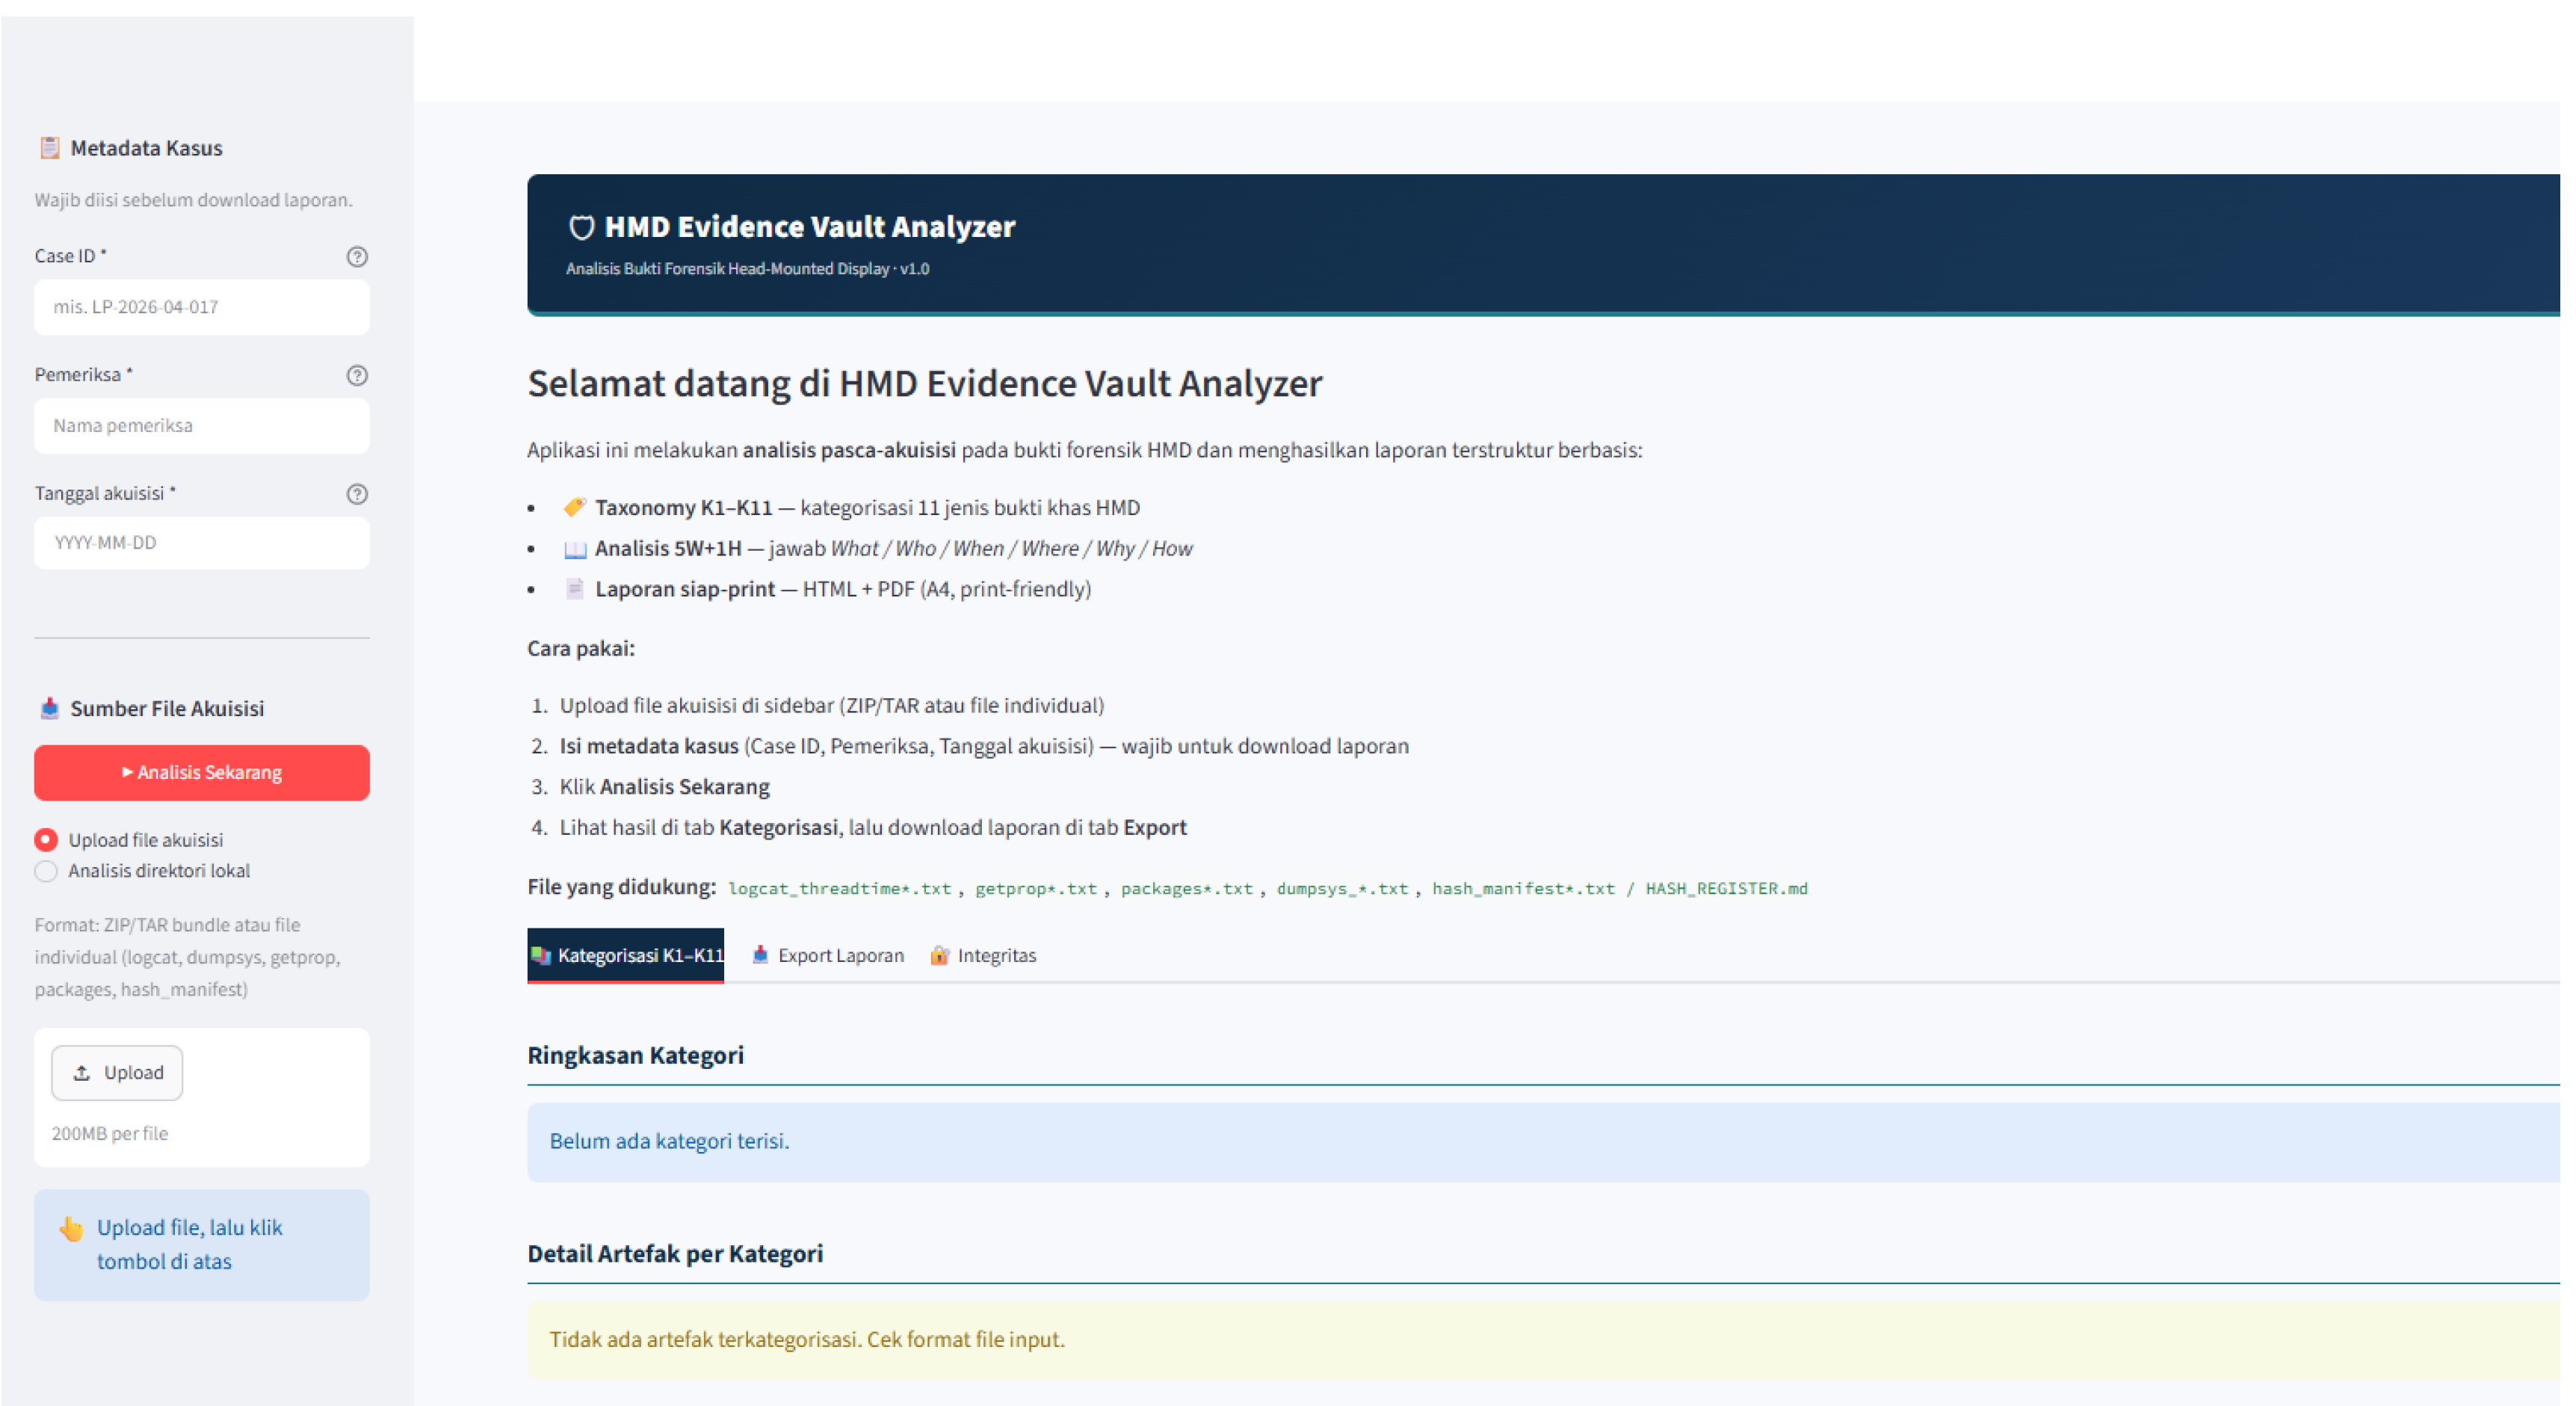This screenshot has width=2576, height=1406.
Task: Click the shield icon in the app header
Action: pyautogui.click(x=581, y=227)
